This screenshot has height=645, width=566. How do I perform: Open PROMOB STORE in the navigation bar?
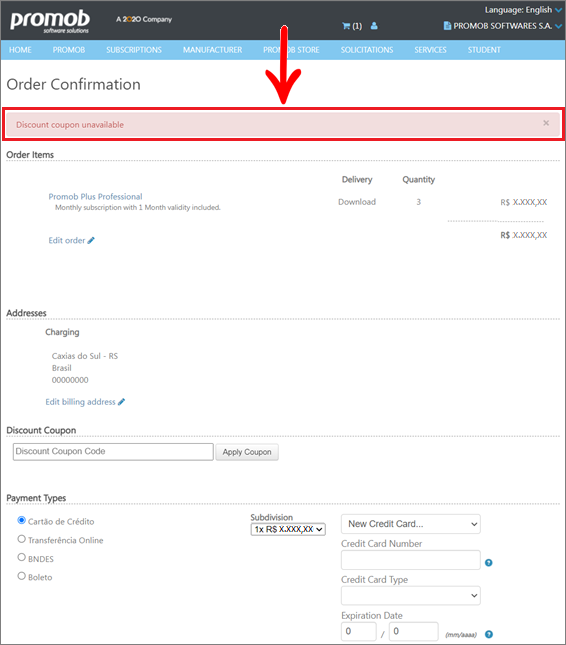[x=291, y=50]
